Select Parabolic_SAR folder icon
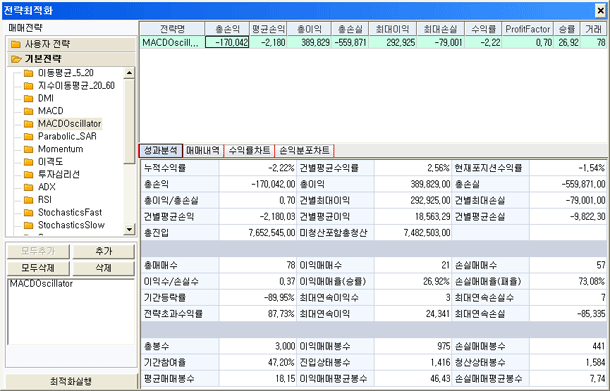 pyautogui.click(x=28, y=137)
